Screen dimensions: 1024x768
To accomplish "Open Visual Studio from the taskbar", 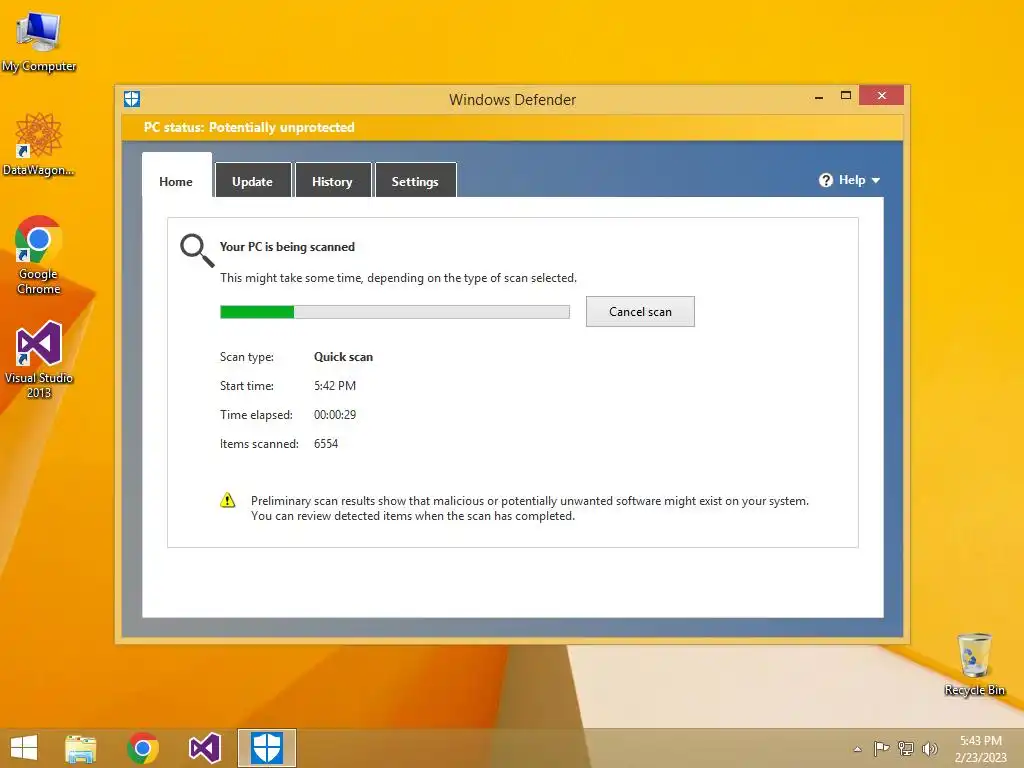I will click(x=204, y=748).
